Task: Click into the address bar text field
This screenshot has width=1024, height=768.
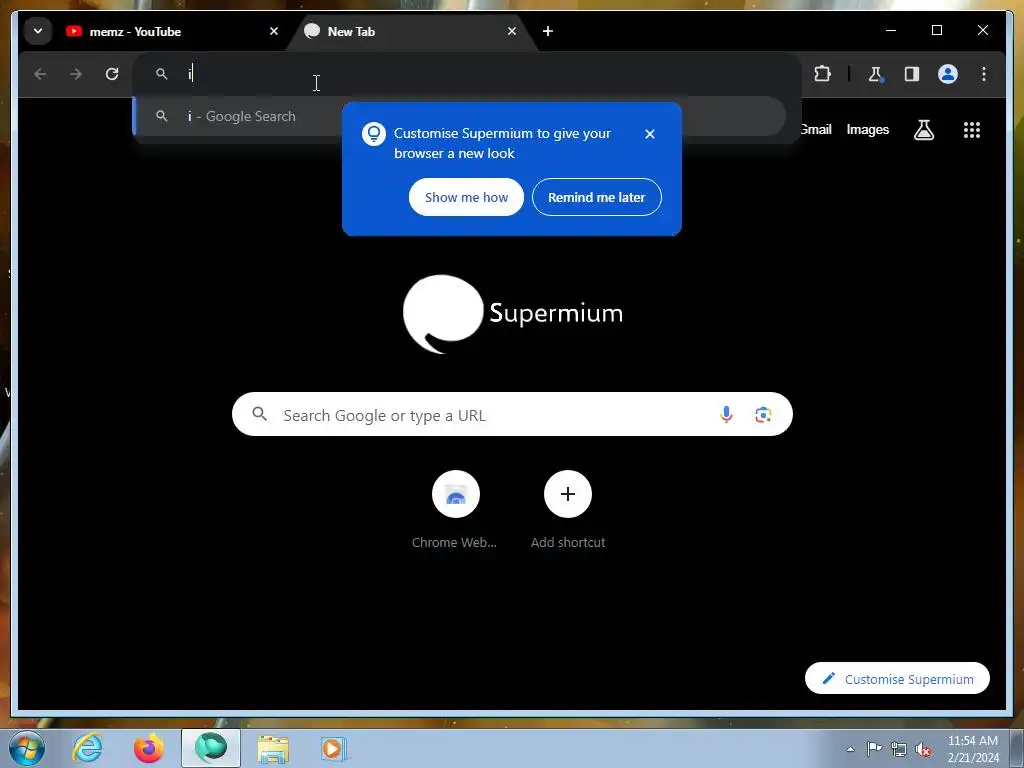Action: coord(466,74)
